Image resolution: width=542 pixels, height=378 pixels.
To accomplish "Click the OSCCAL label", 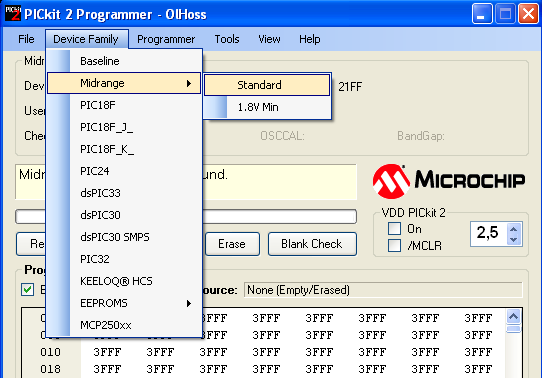I will coord(282,136).
